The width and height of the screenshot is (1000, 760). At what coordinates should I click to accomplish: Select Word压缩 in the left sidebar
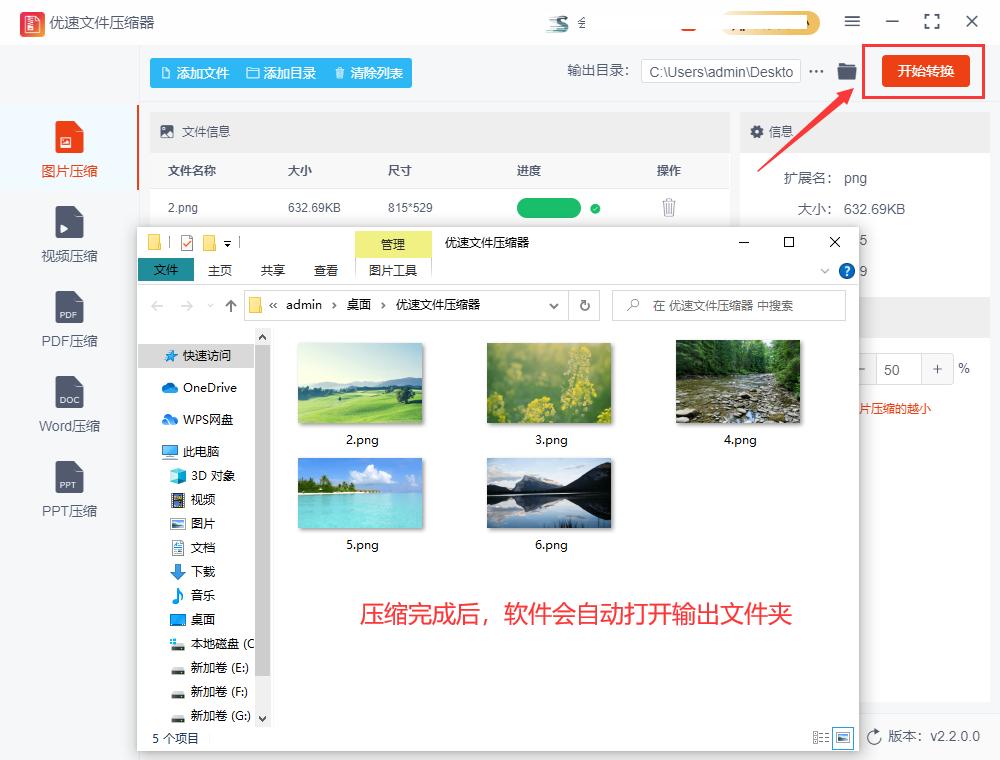point(68,404)
